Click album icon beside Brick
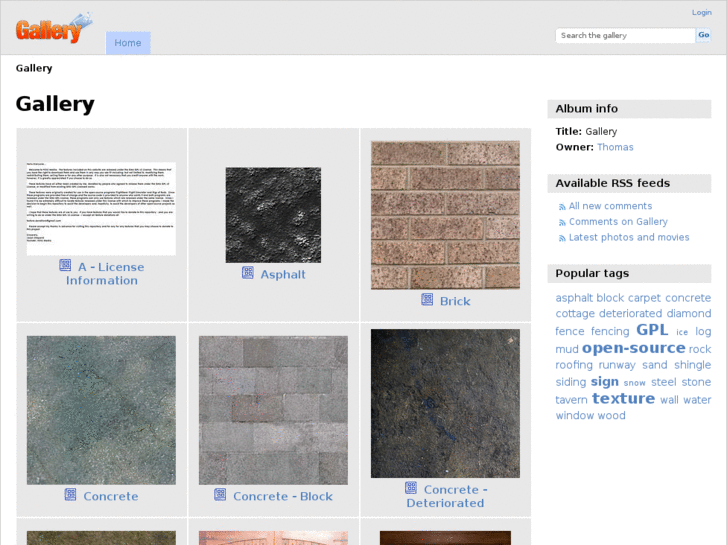The width and height of the screenshot is (727, 545). (427, 300)
